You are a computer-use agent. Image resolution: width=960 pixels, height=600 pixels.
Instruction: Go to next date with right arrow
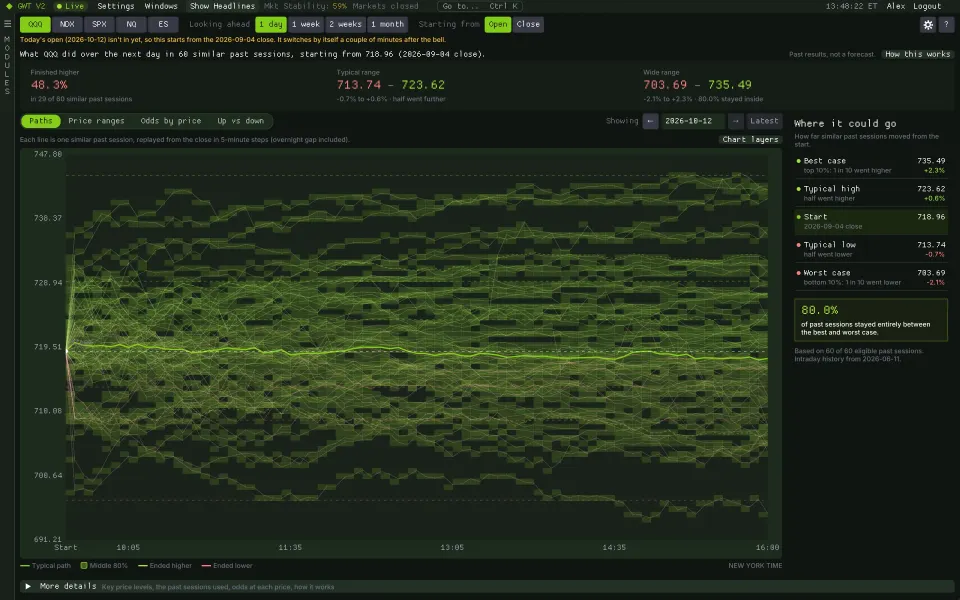tap(736, 121)
